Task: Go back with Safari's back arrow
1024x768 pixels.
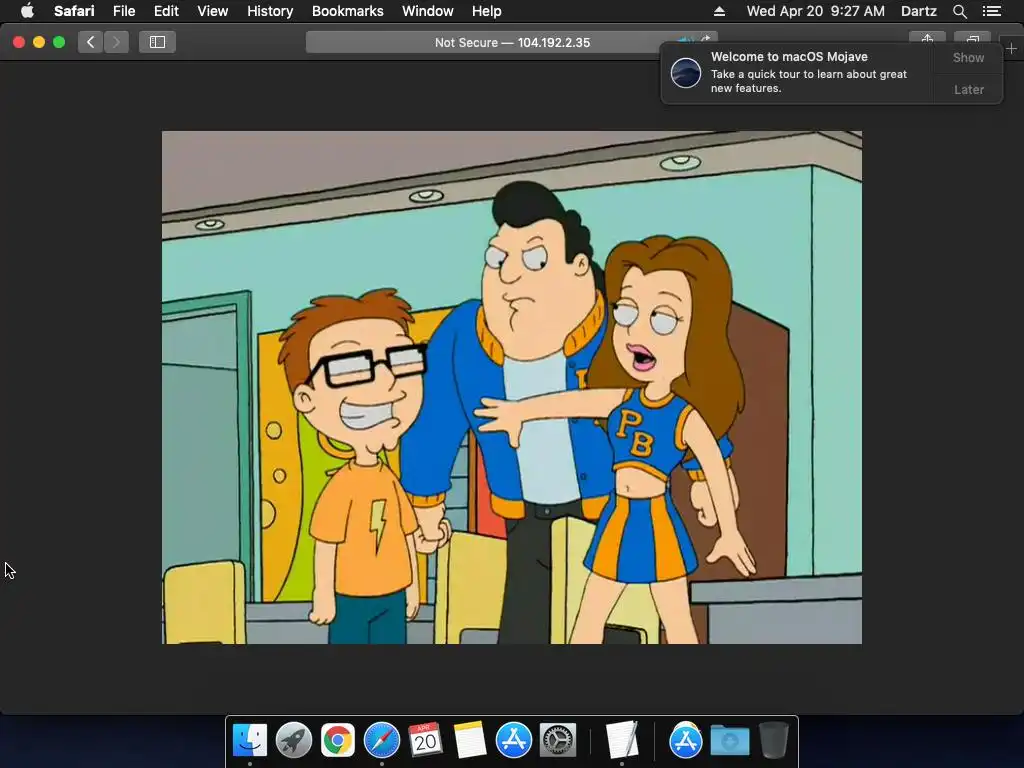Action: [91, 42]
